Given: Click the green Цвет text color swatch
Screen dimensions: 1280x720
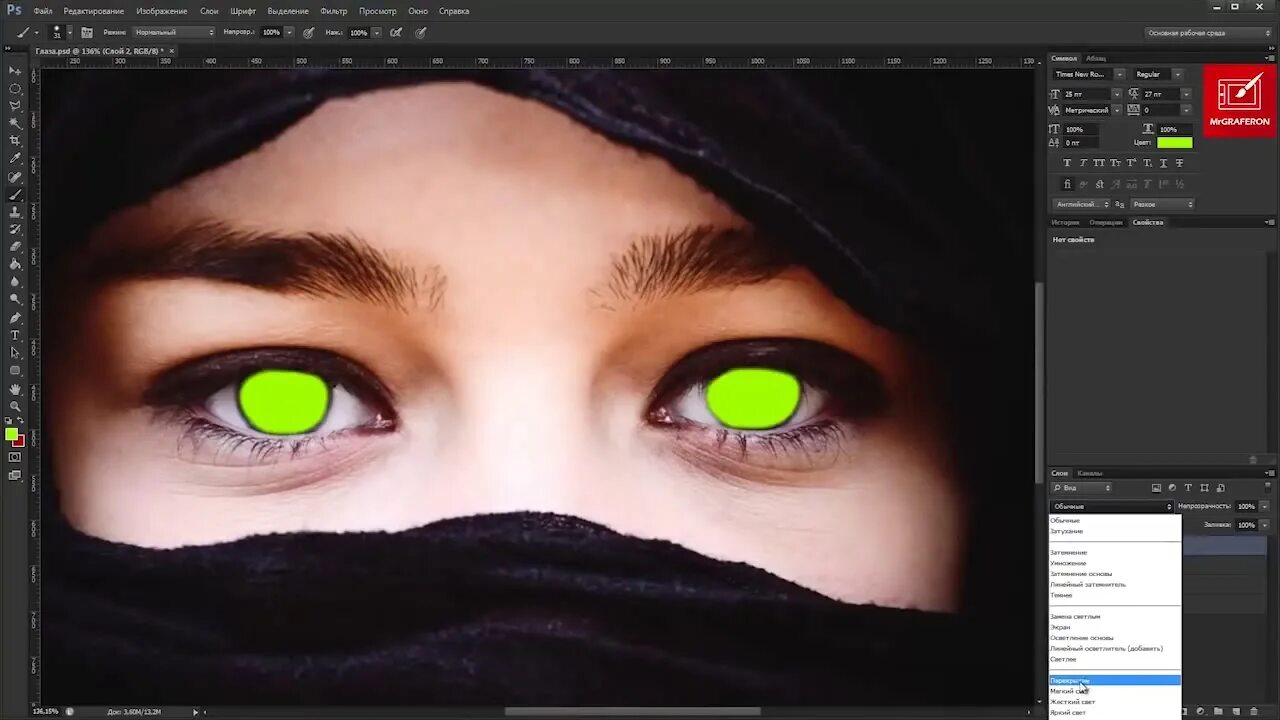Looking at the screenshot, I should 1174,143.
